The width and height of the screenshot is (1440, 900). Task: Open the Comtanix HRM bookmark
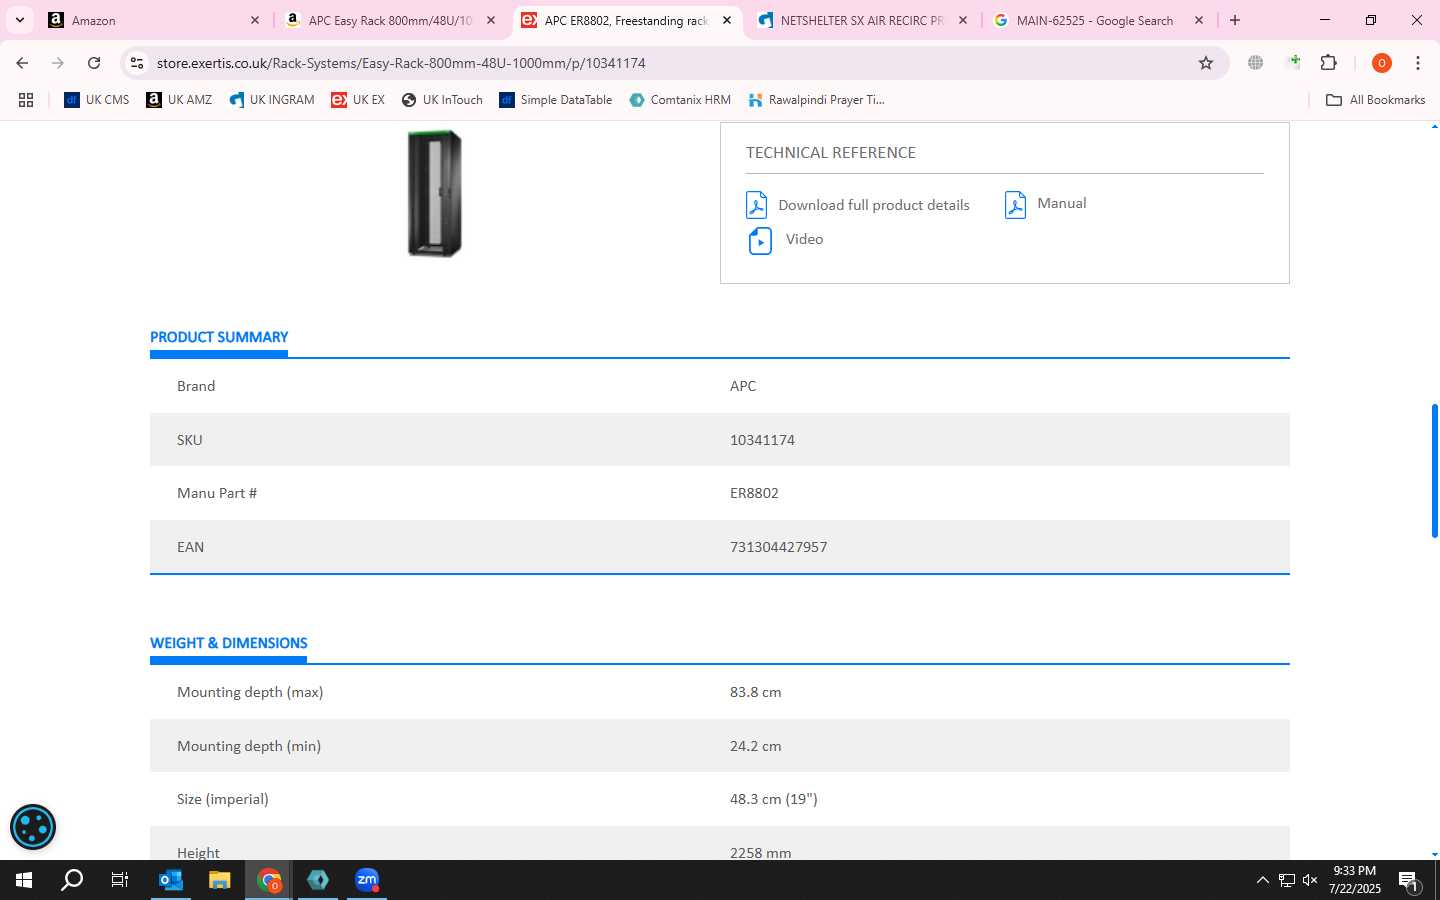(x=680, y=100)
